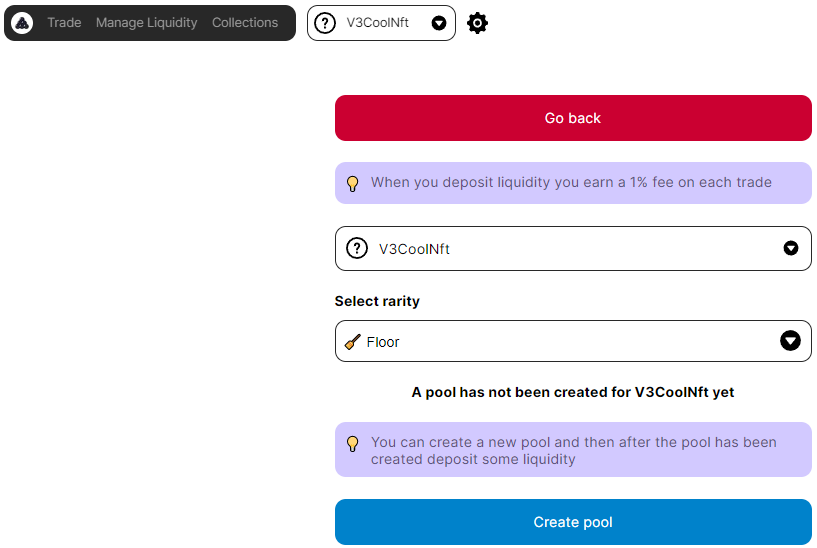Click lightbulb icon beside the 1% fee tip

coord(352,183)
